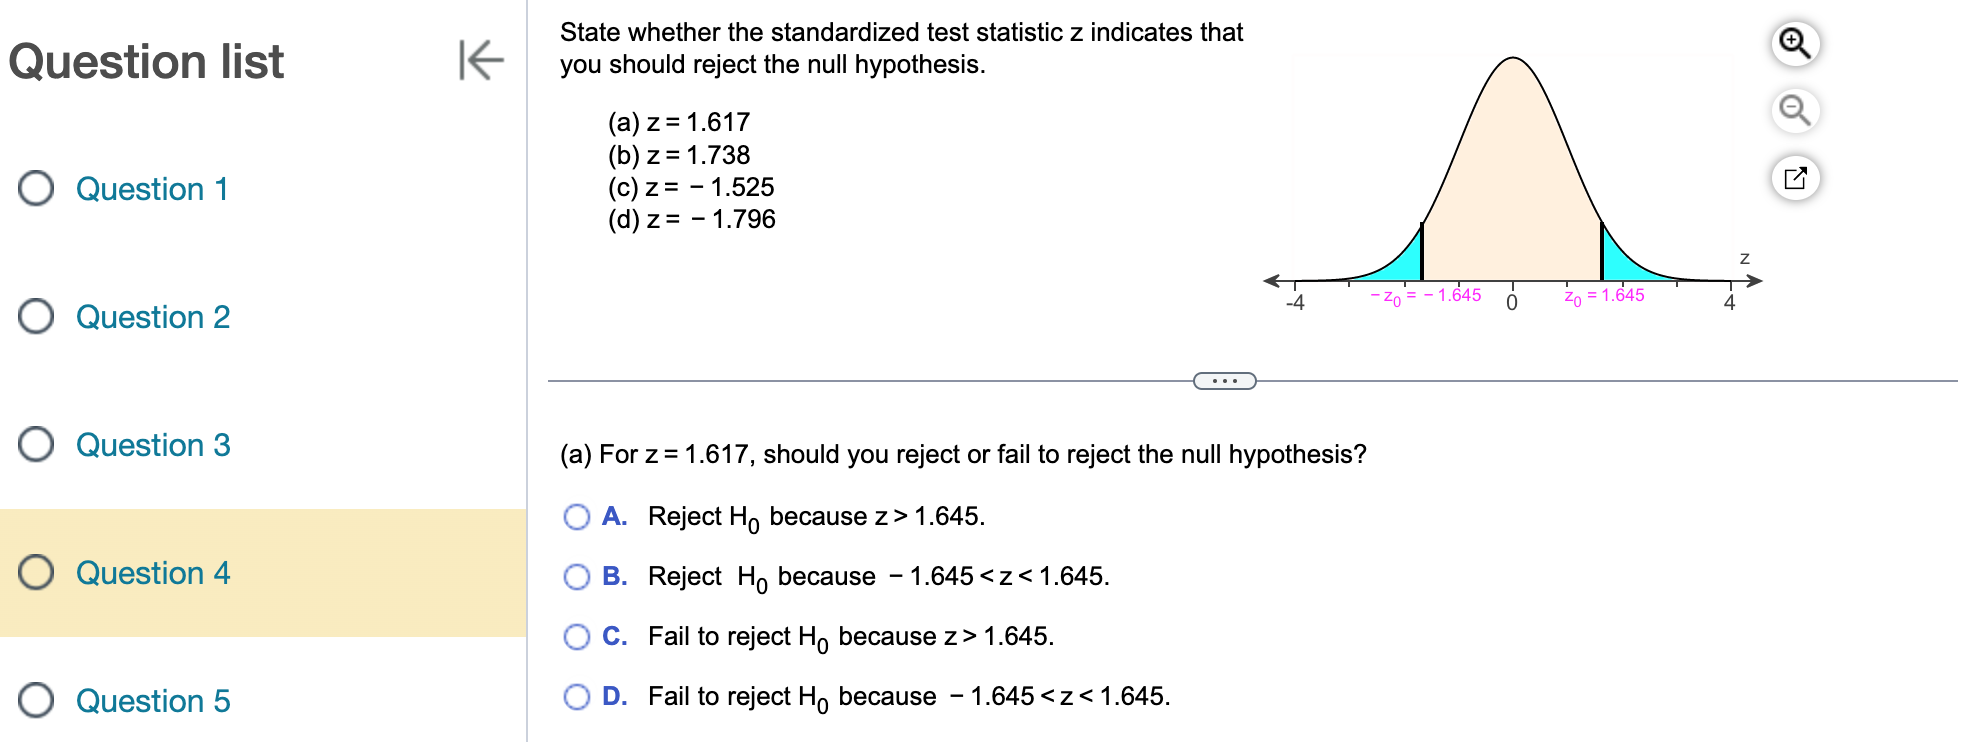Select answer choice A
1966x742 pixels.
click(x=577, y=517)
